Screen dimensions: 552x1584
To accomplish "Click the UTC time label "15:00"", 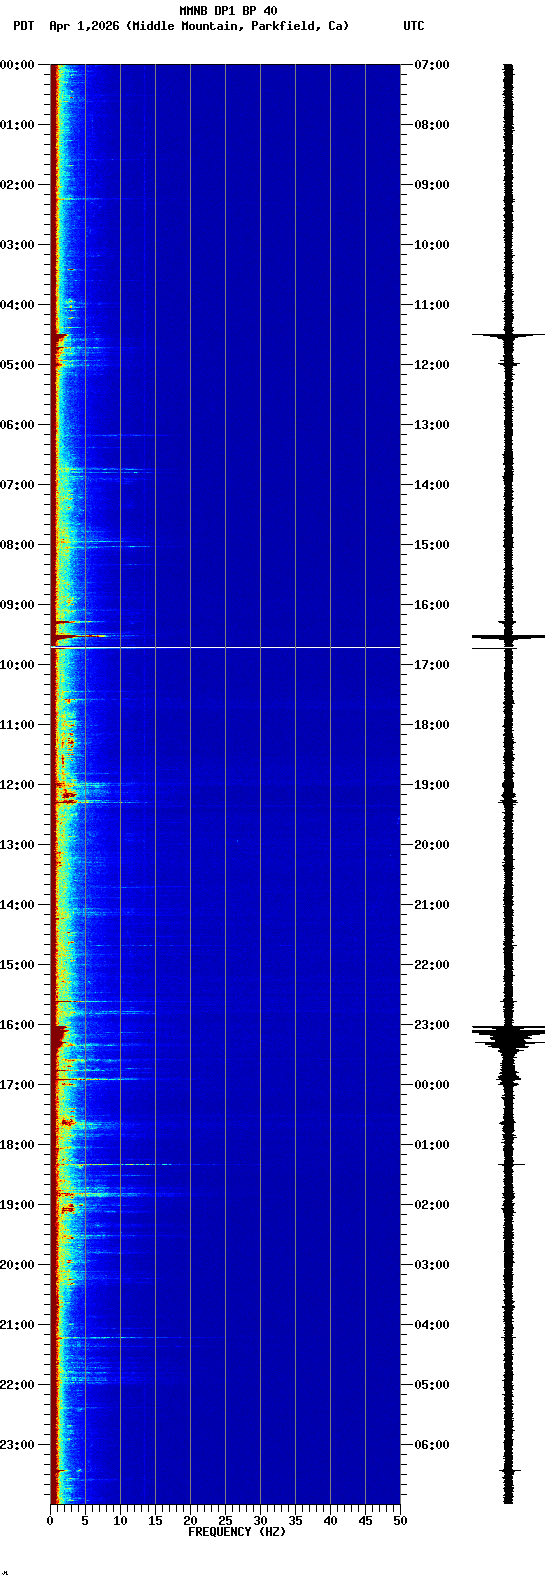I will [x=432, y=545].
